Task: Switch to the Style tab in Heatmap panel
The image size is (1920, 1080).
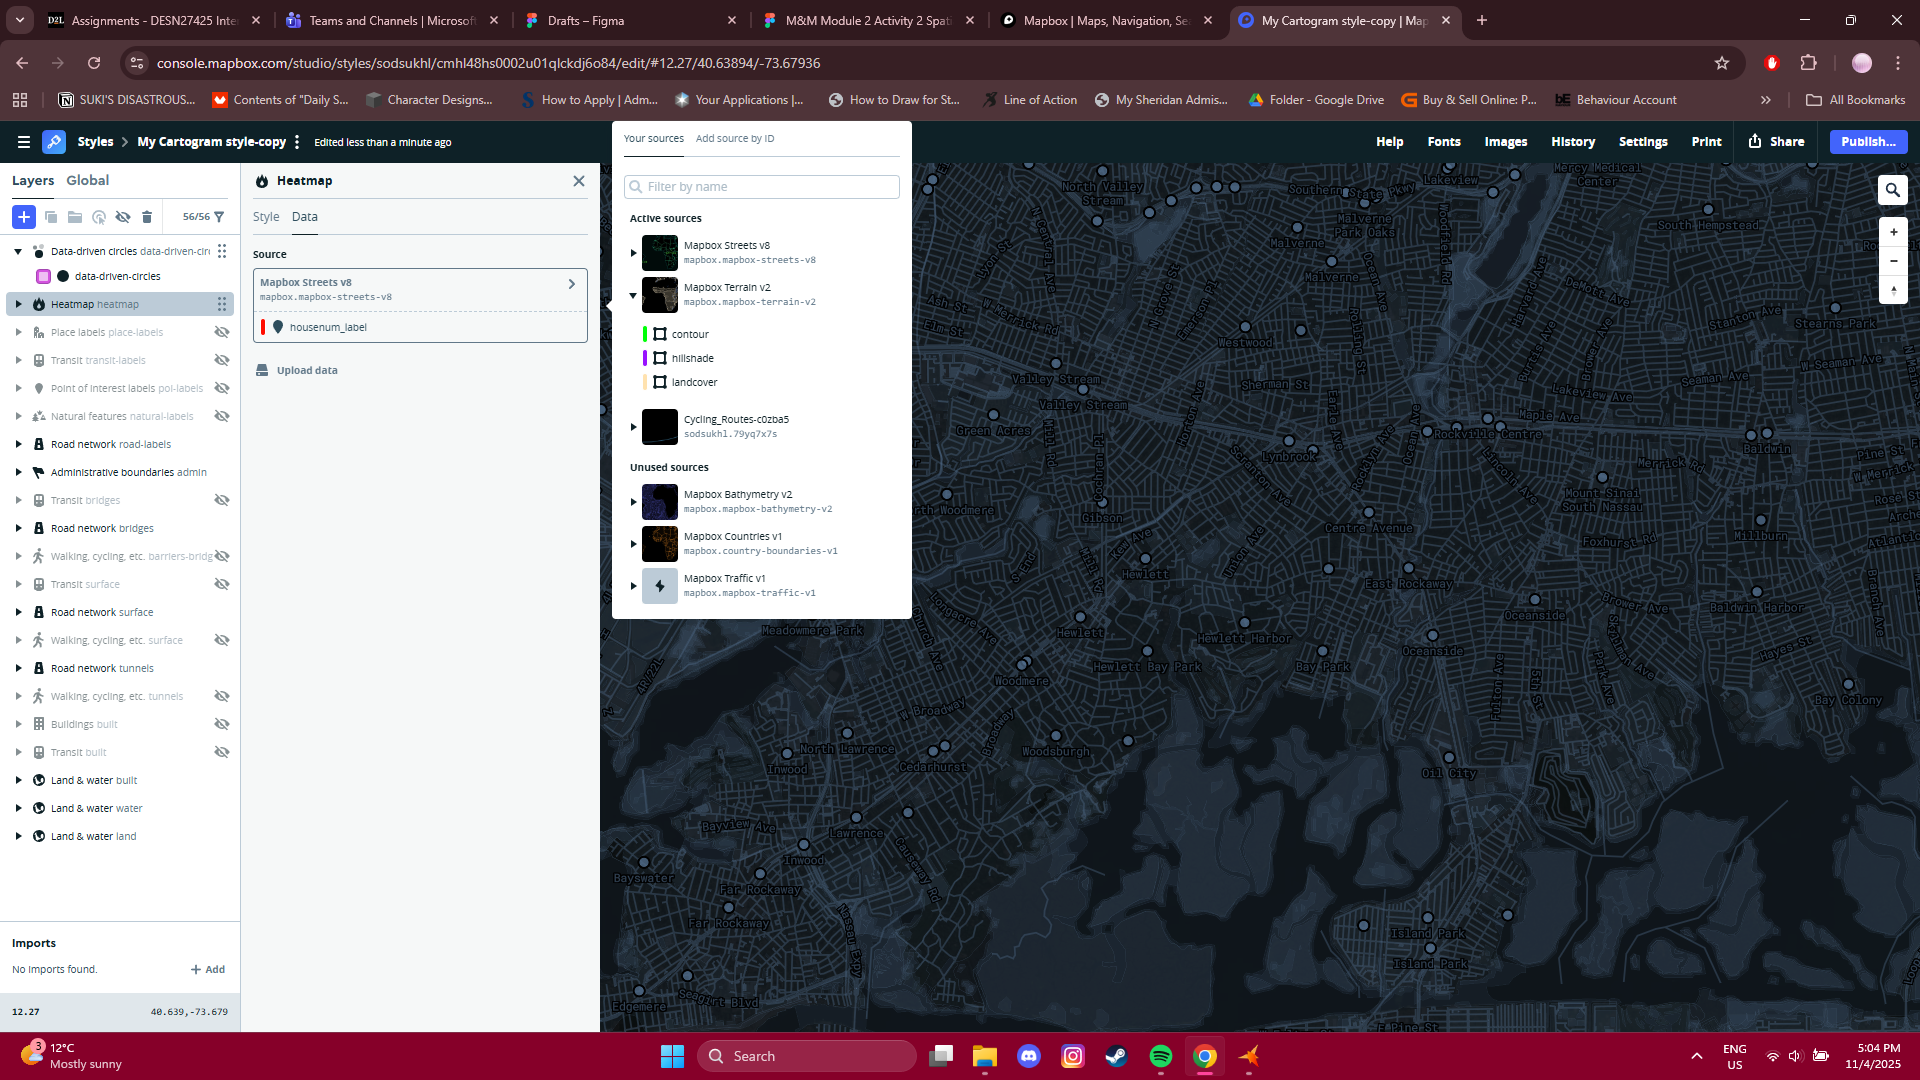Action: (266, 216)
